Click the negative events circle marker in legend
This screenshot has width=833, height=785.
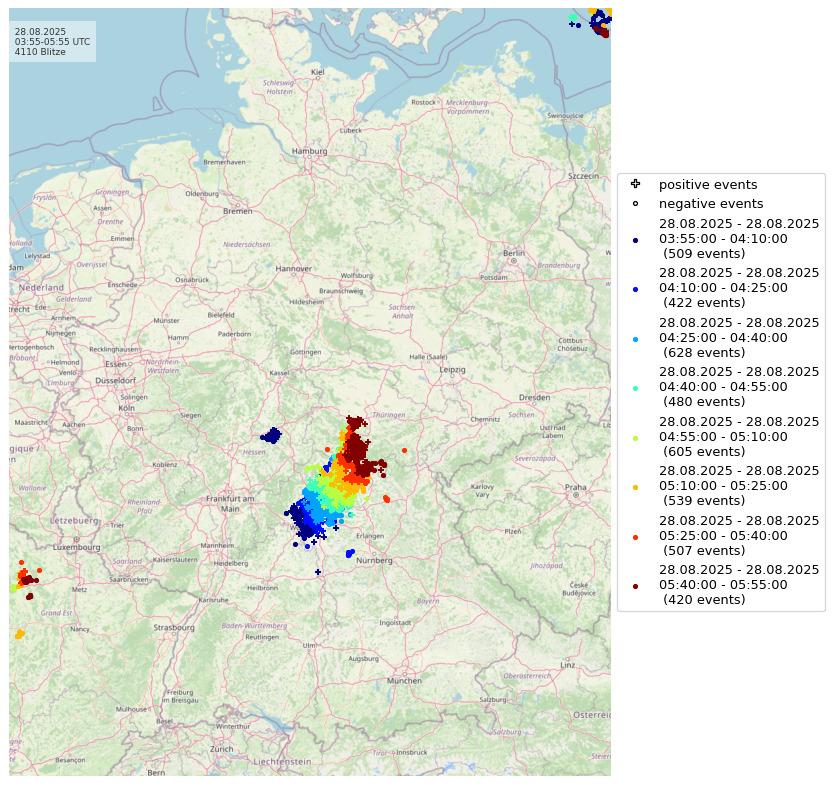click(635, 203)
